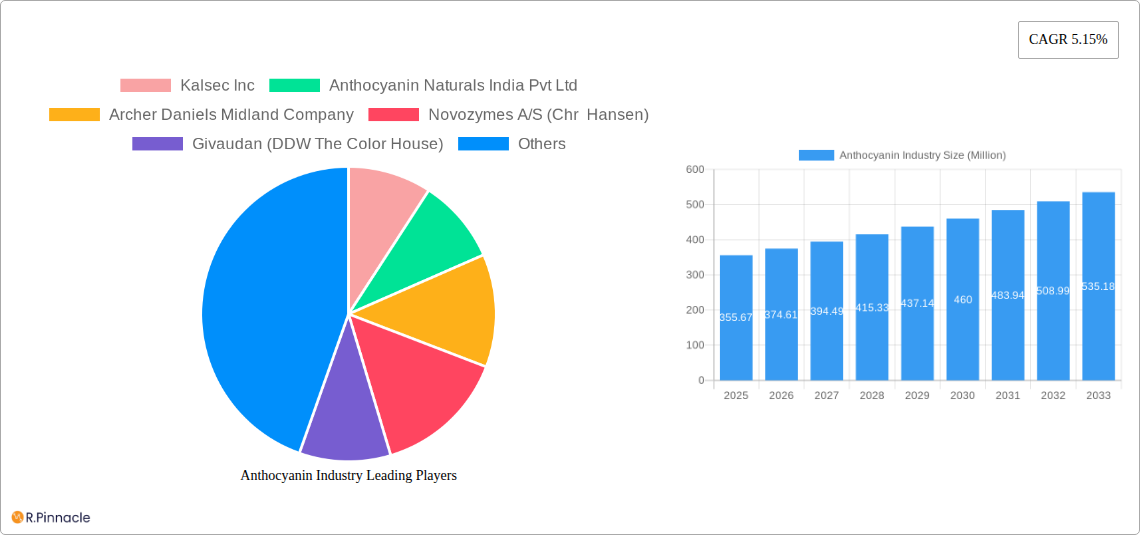Click the 500 y-axis label
The image size is (1140, 535).
(x=695, y=204)
